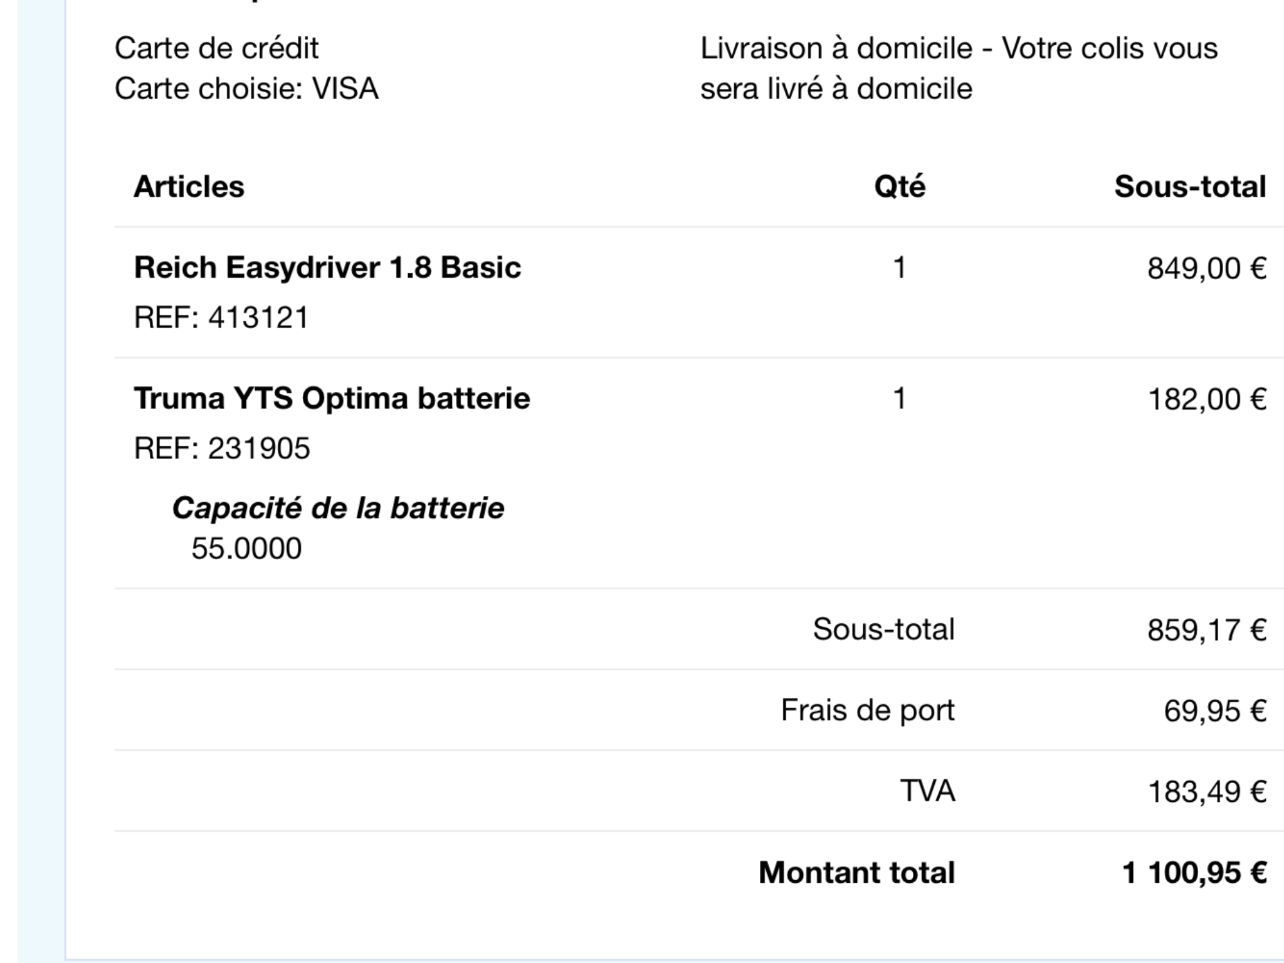Click the Qté column header

pyautogui.click(x=899, y=187)
